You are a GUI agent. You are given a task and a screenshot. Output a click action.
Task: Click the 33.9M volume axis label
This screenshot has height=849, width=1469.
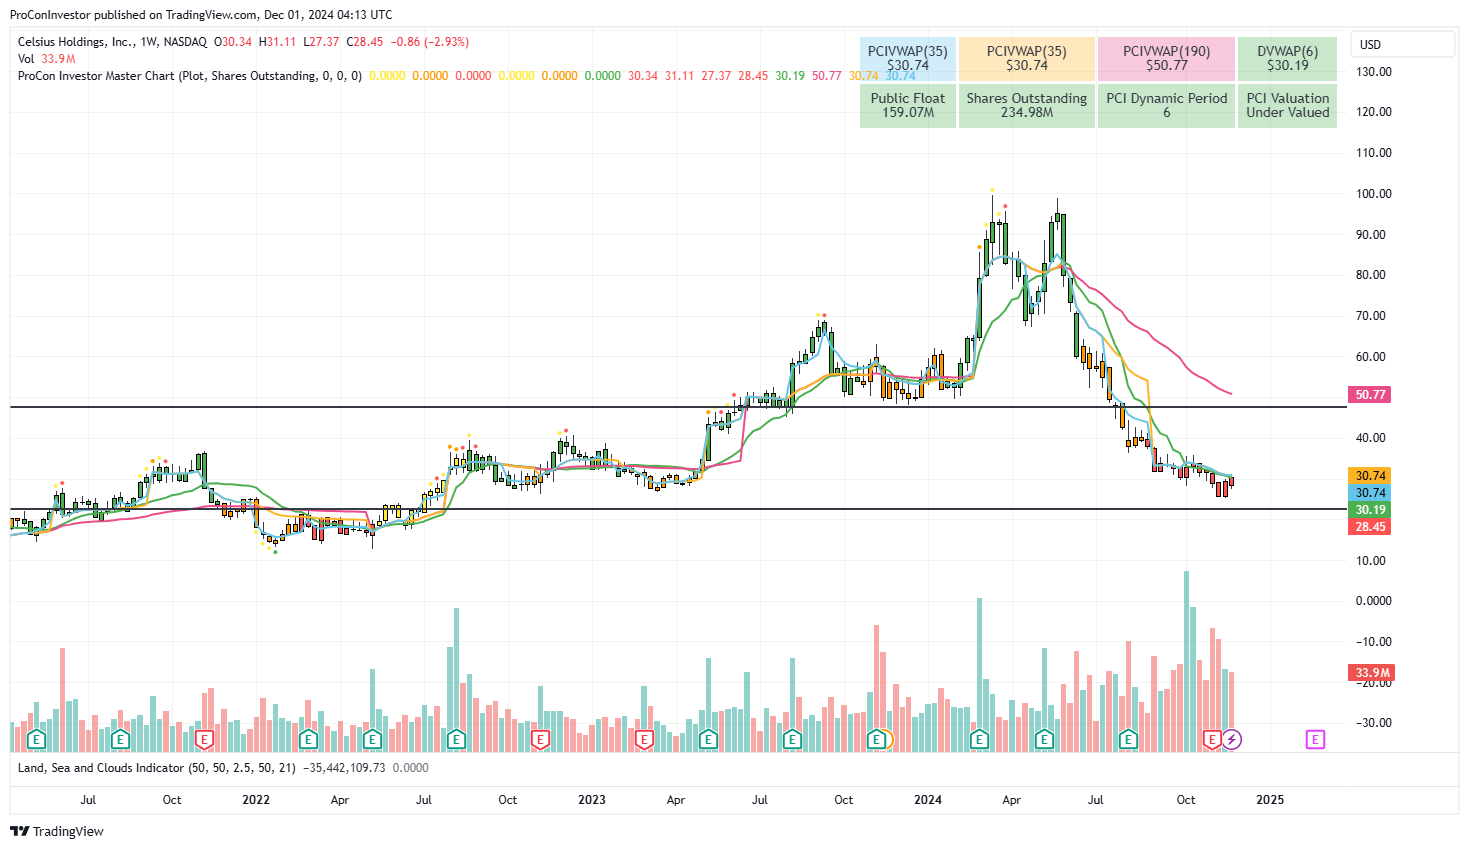(1372, 673)
